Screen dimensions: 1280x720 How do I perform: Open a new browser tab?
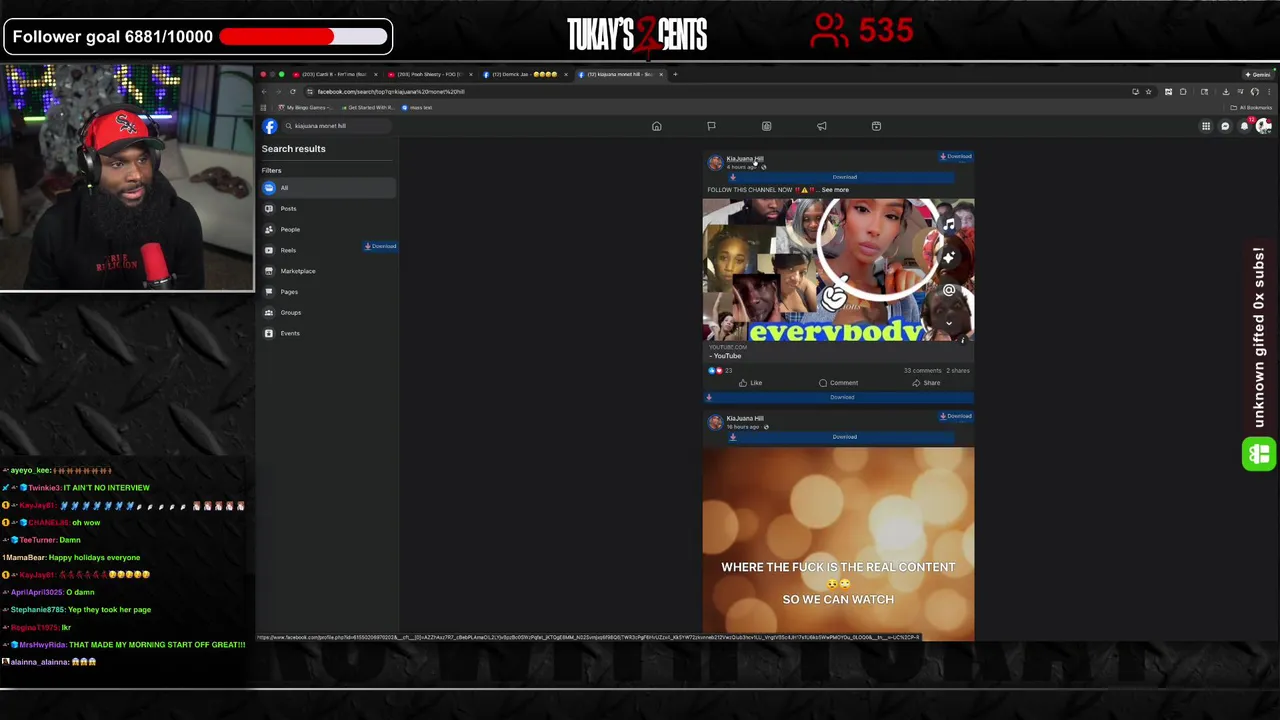point(675,74)
